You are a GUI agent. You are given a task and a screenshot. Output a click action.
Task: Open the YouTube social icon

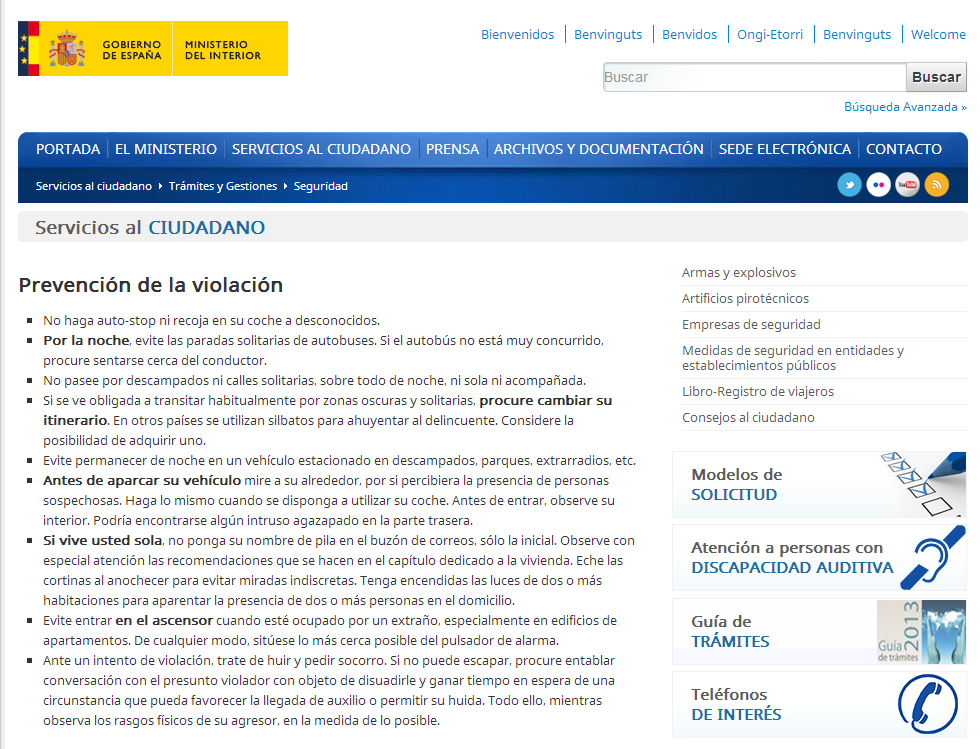click(x=907, y=185)
